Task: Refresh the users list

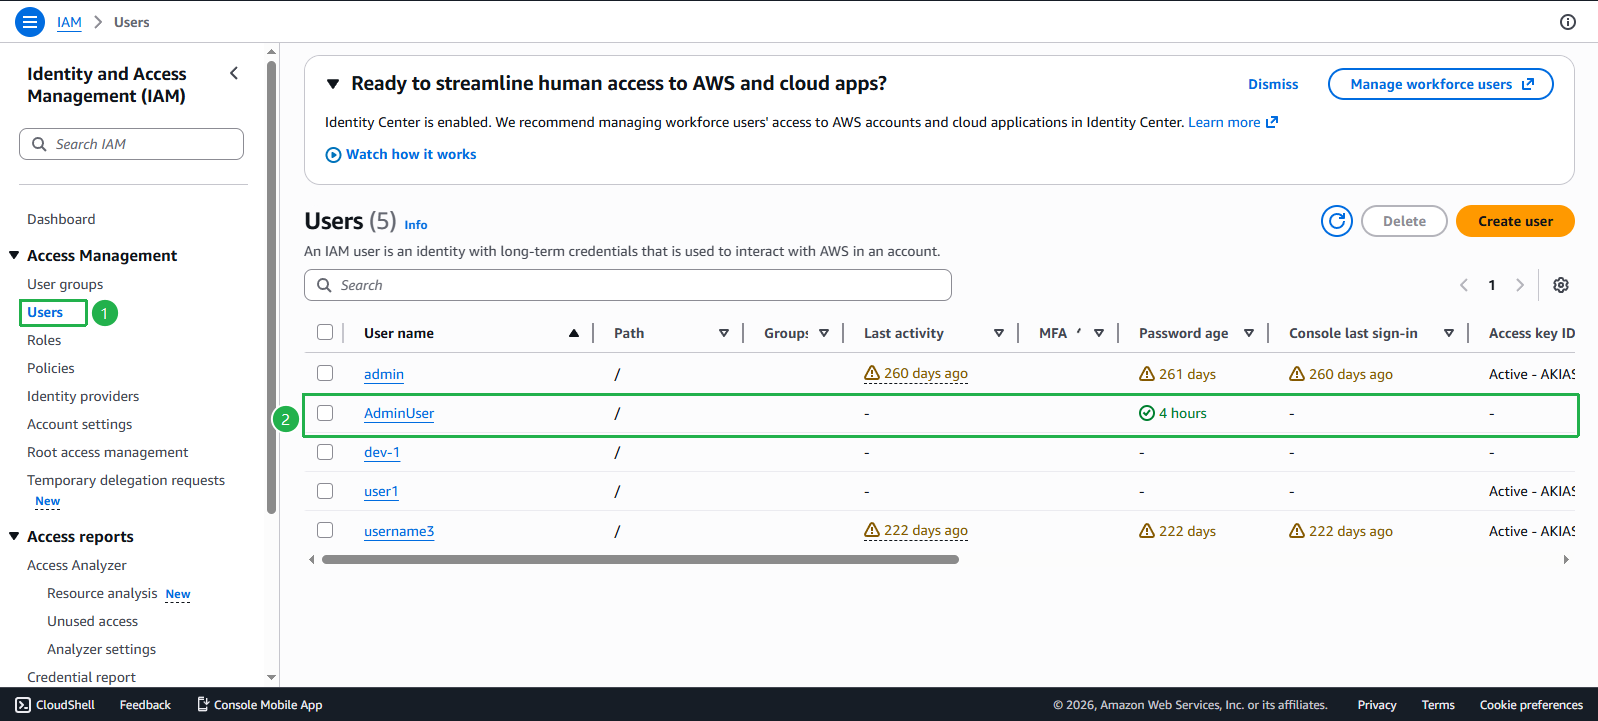Action: point(1337,221)
